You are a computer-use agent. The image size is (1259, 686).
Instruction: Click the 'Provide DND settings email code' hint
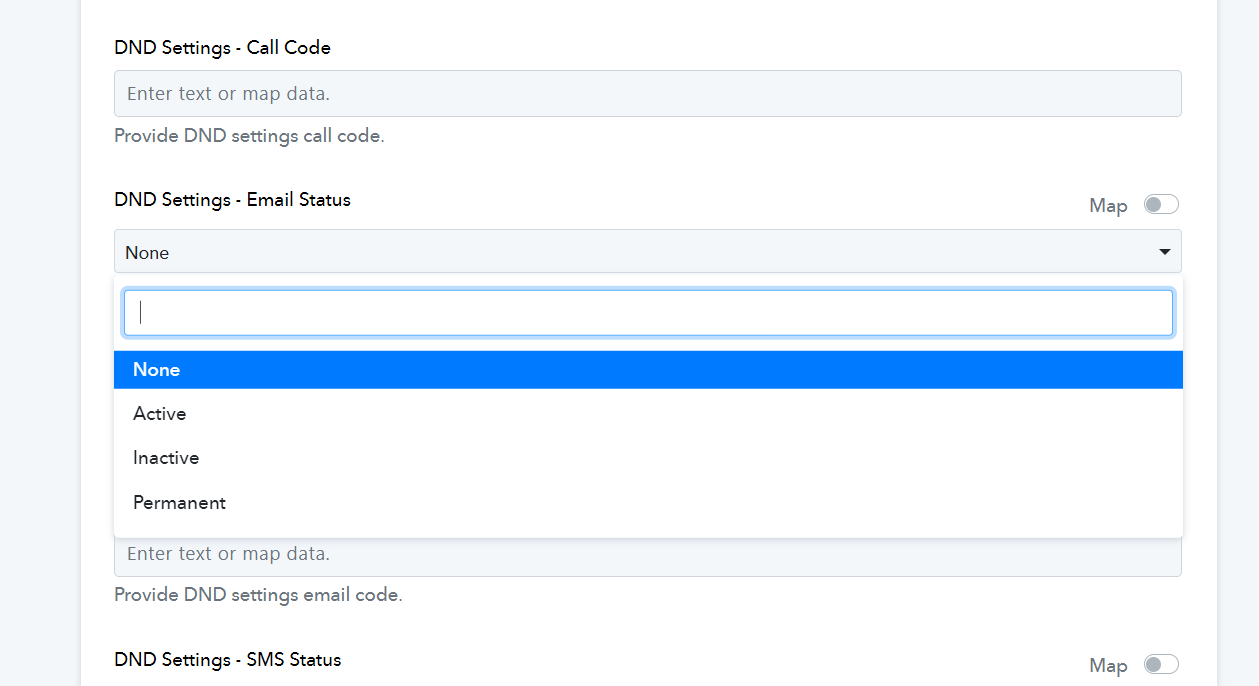pyautogui.click(x=258, y=596)
